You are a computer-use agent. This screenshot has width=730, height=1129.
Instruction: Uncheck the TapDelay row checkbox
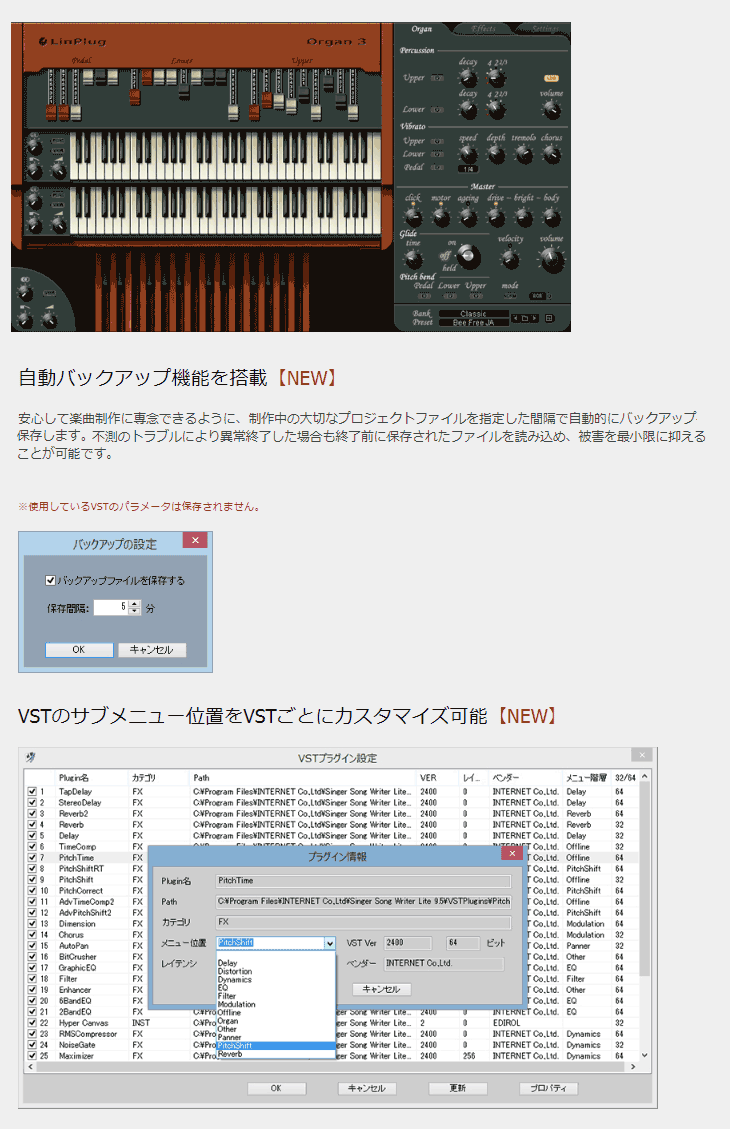tap(32, 791)
